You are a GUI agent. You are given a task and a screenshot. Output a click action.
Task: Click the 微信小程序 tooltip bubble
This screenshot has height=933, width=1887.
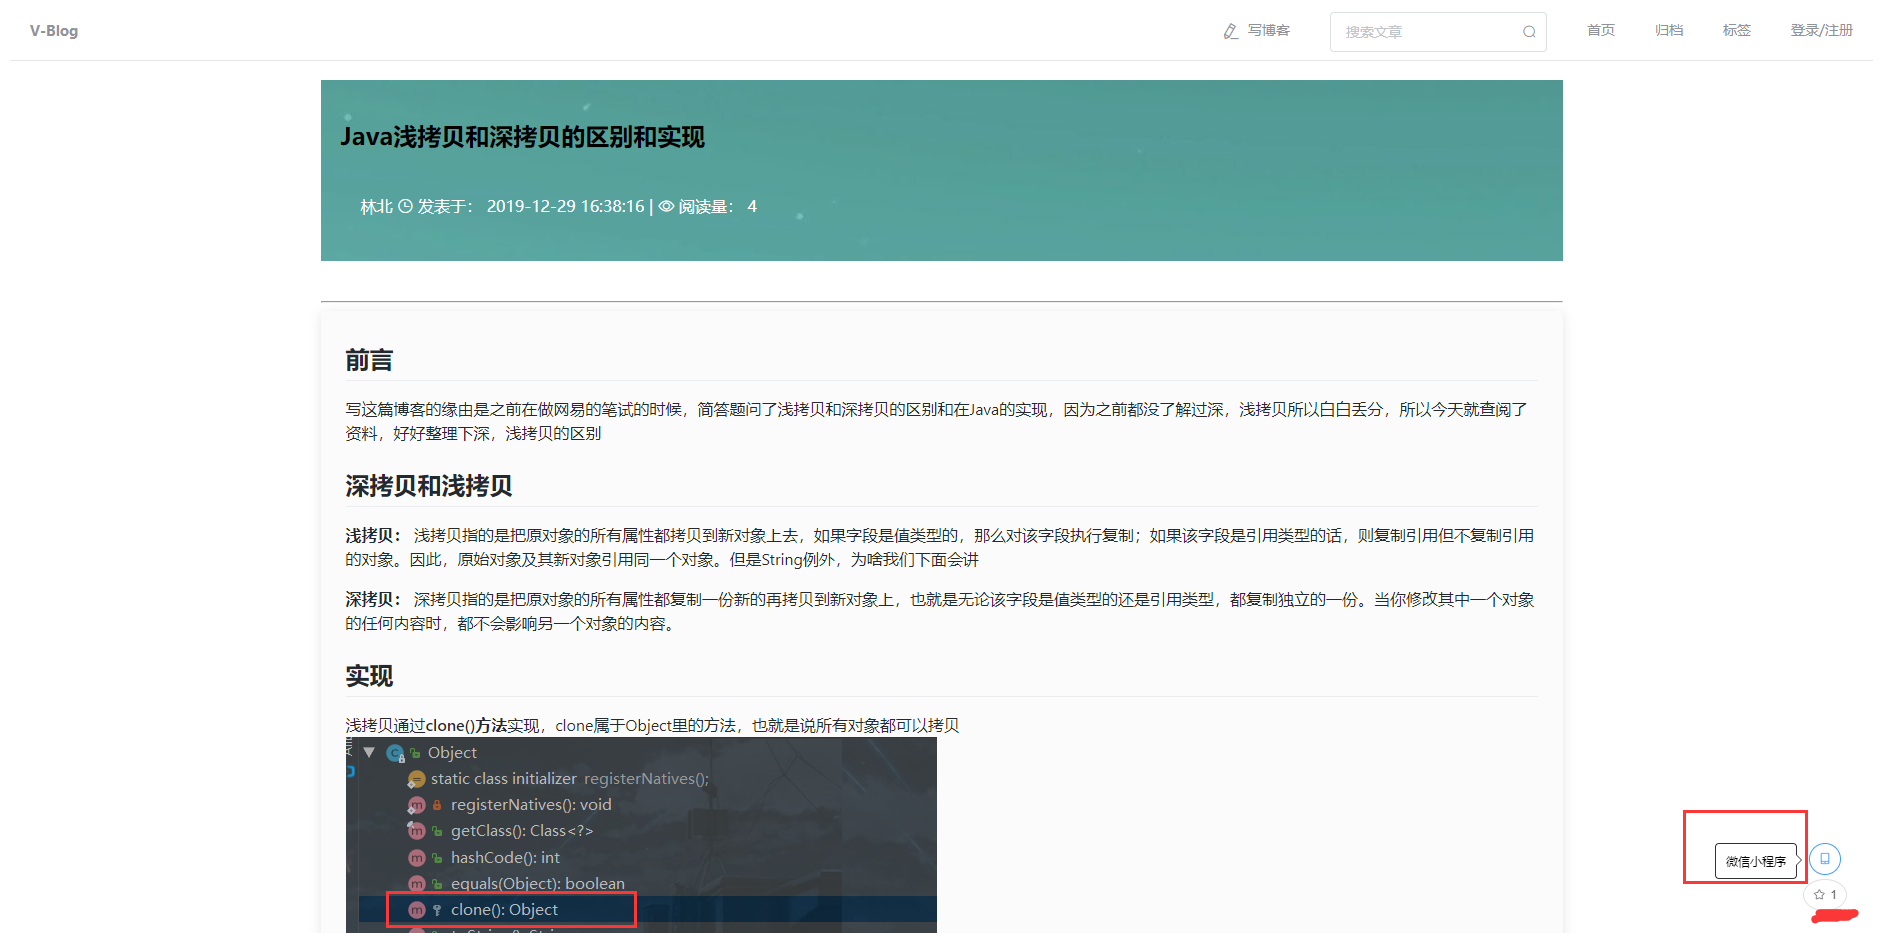tap(1757, 860)
